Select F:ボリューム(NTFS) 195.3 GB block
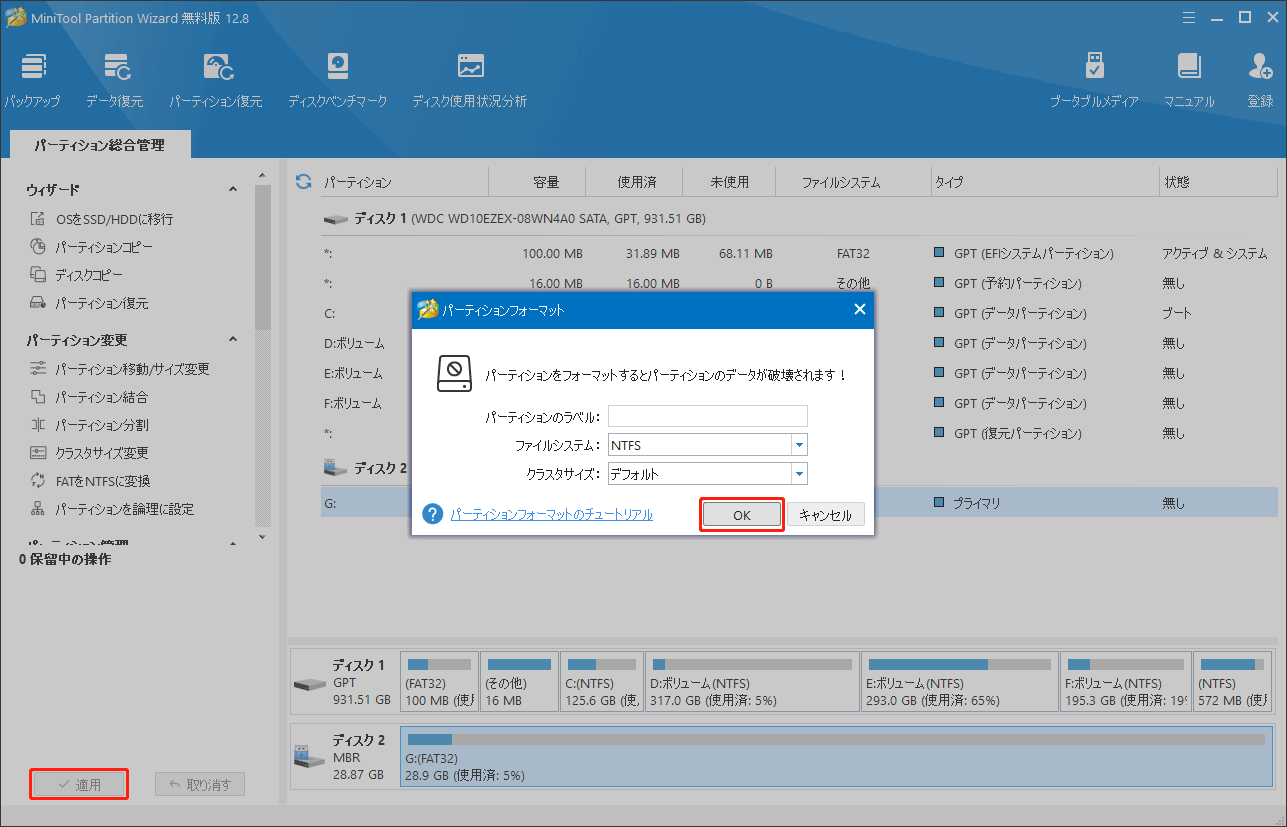The image size is (1287, 827). [x=1126, y=682]
